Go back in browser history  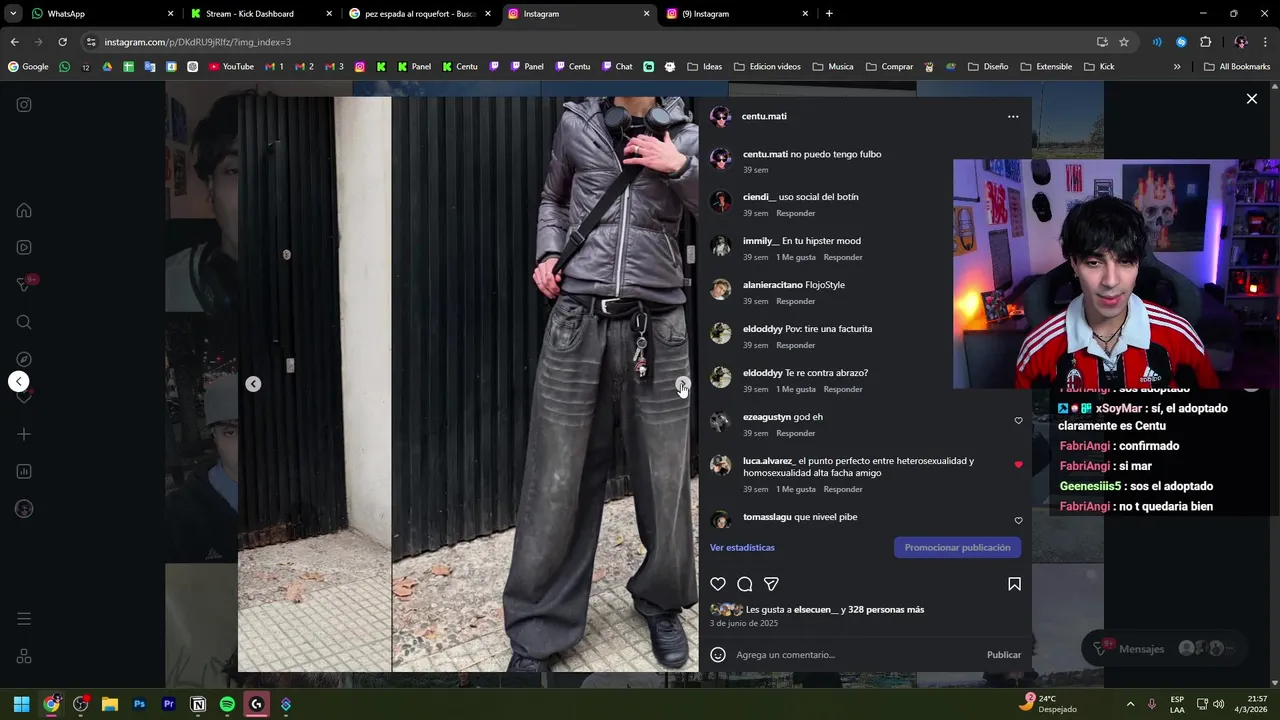[x=14, y=42]
